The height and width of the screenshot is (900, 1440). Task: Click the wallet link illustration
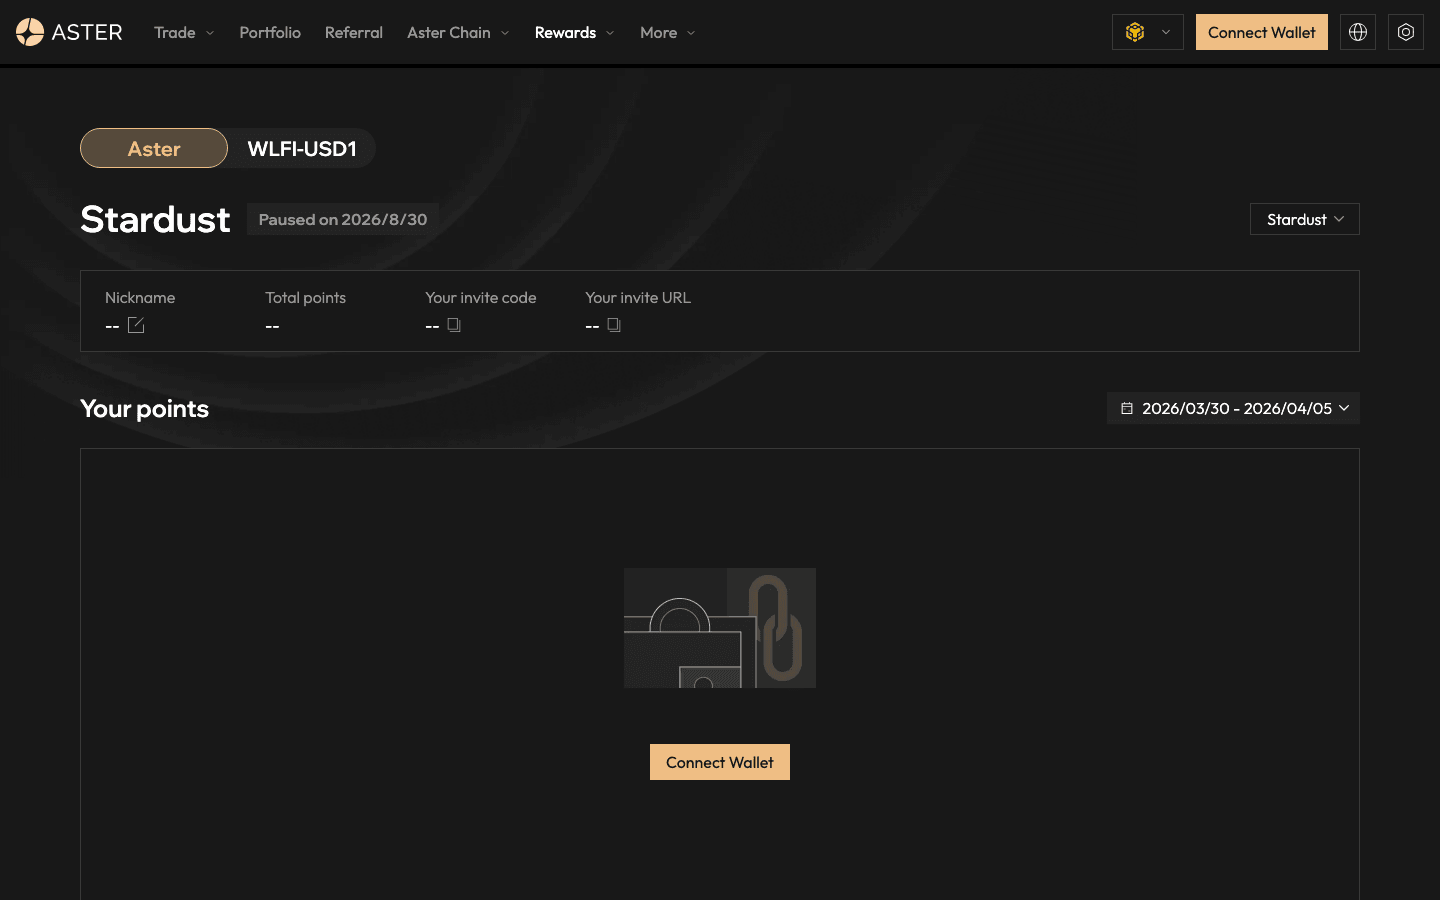coord(720,628)
